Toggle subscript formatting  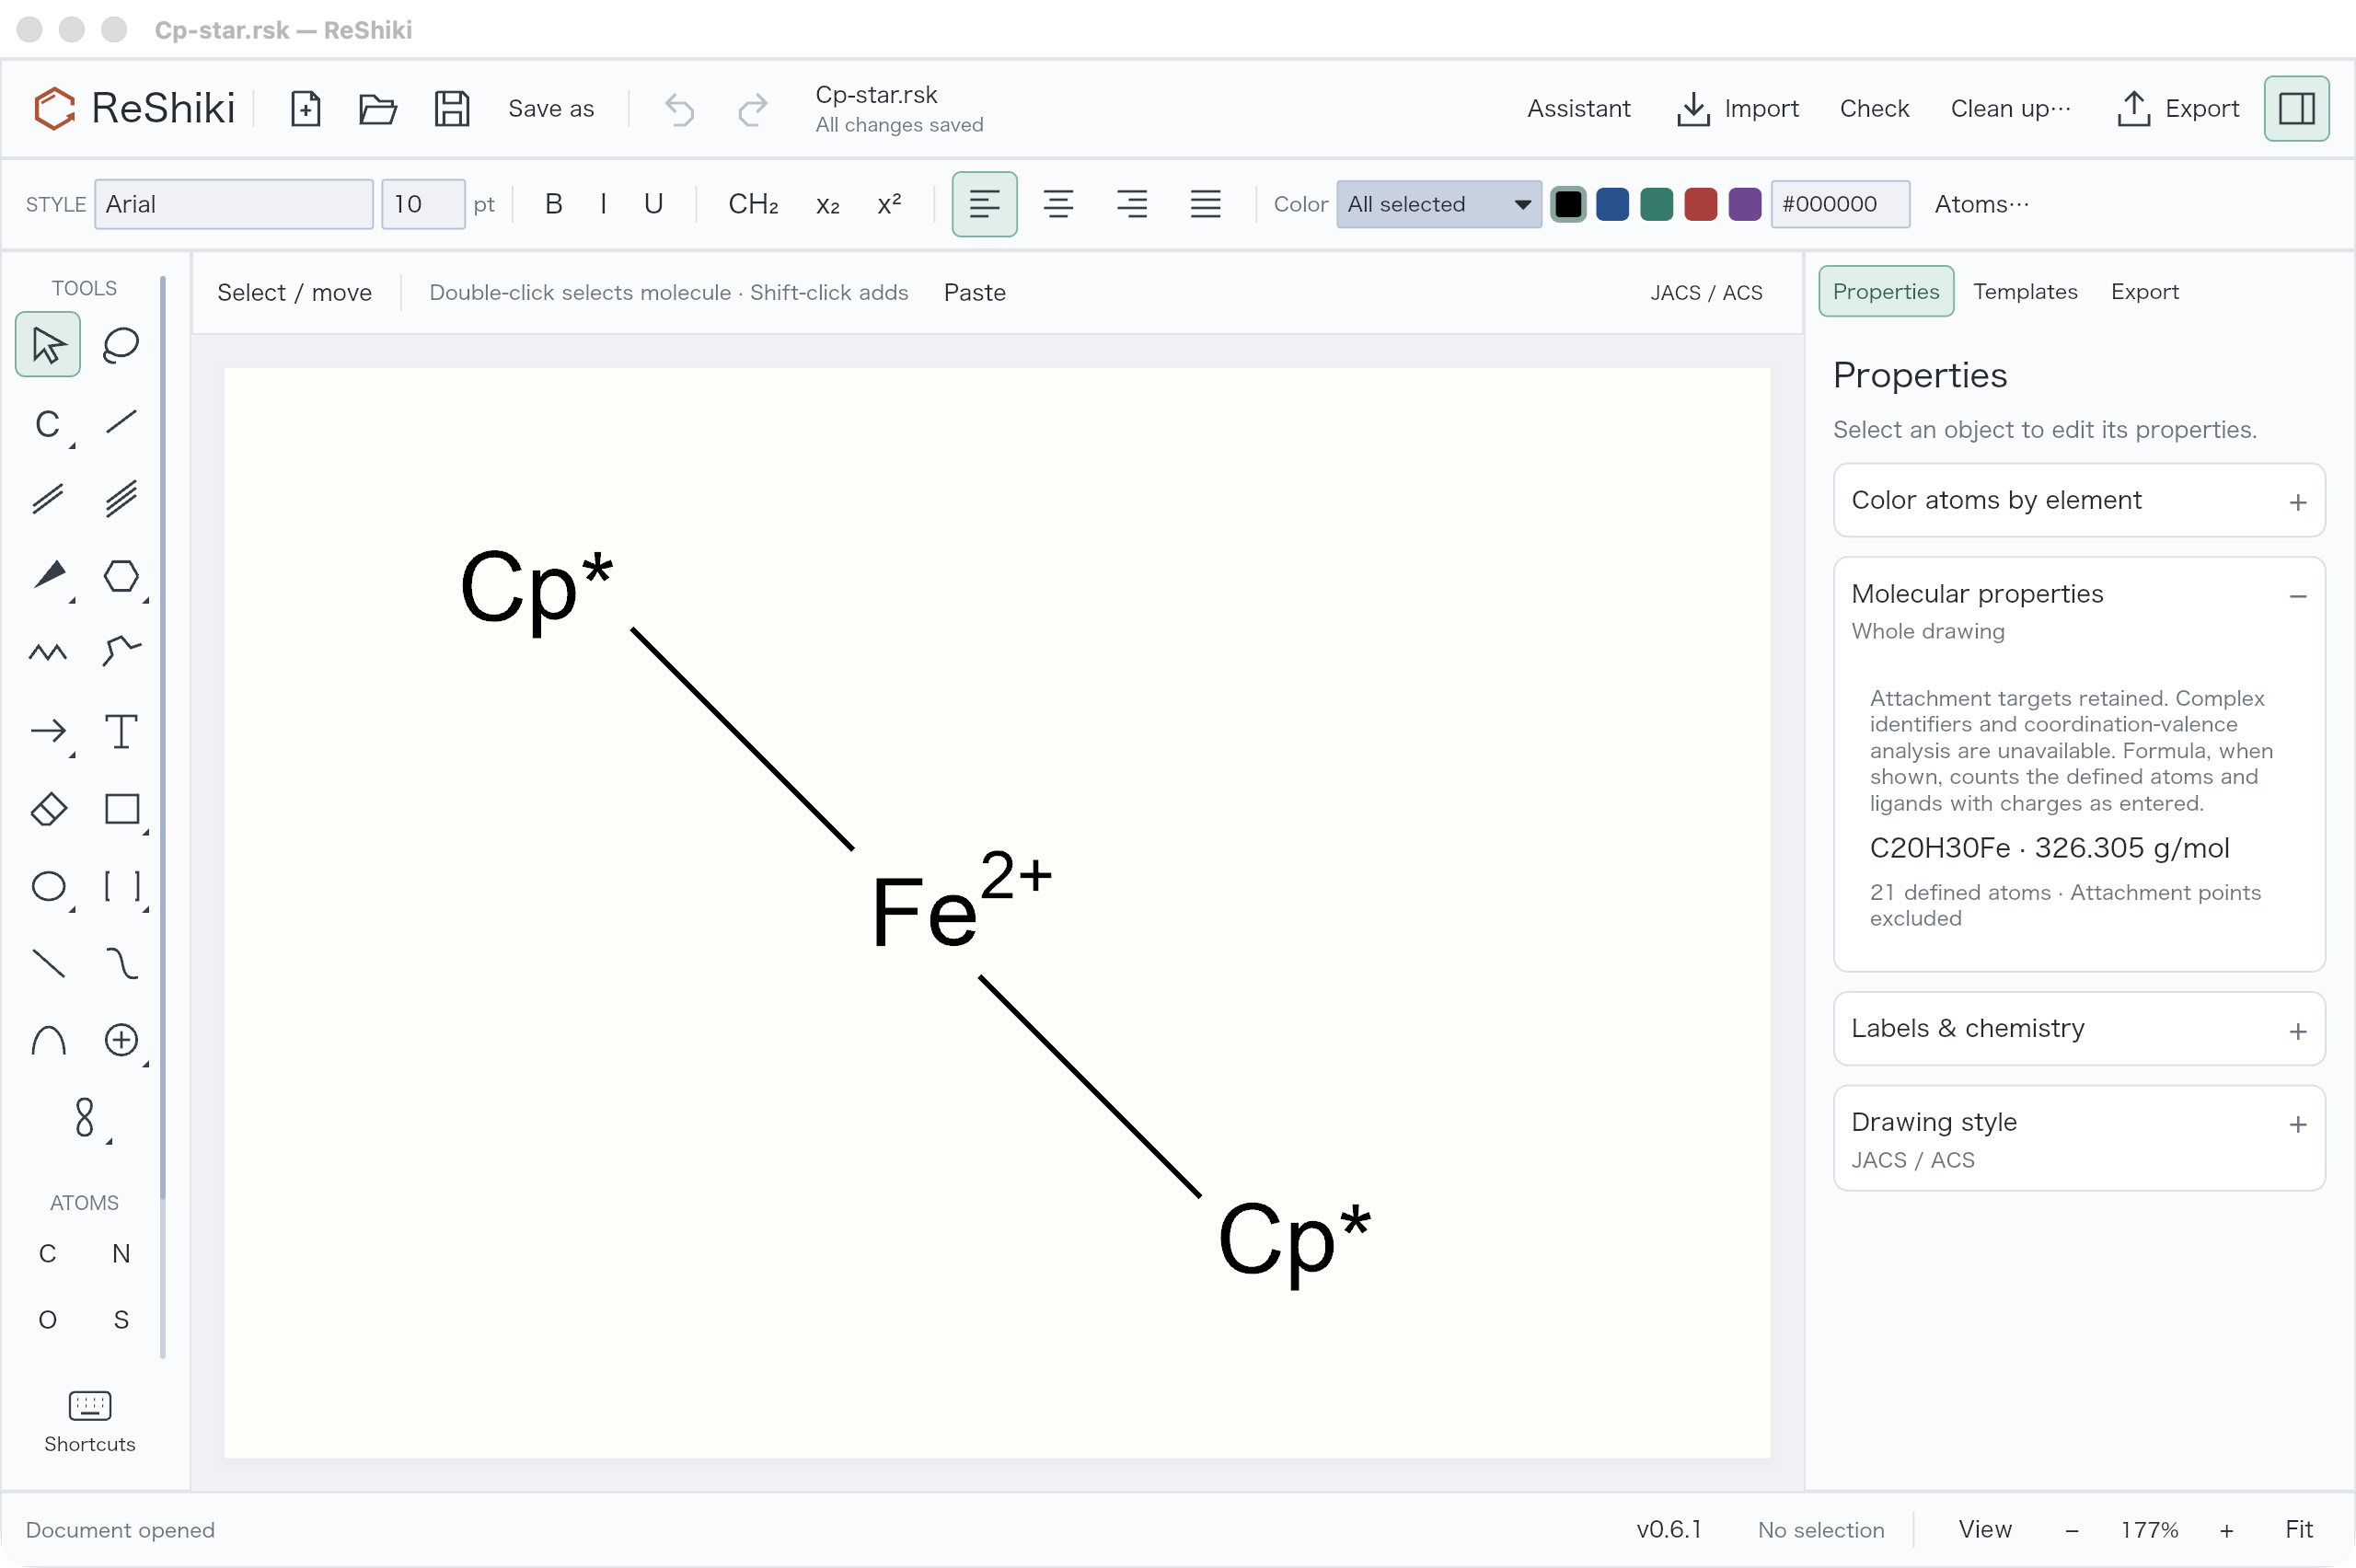click(827, 204)
